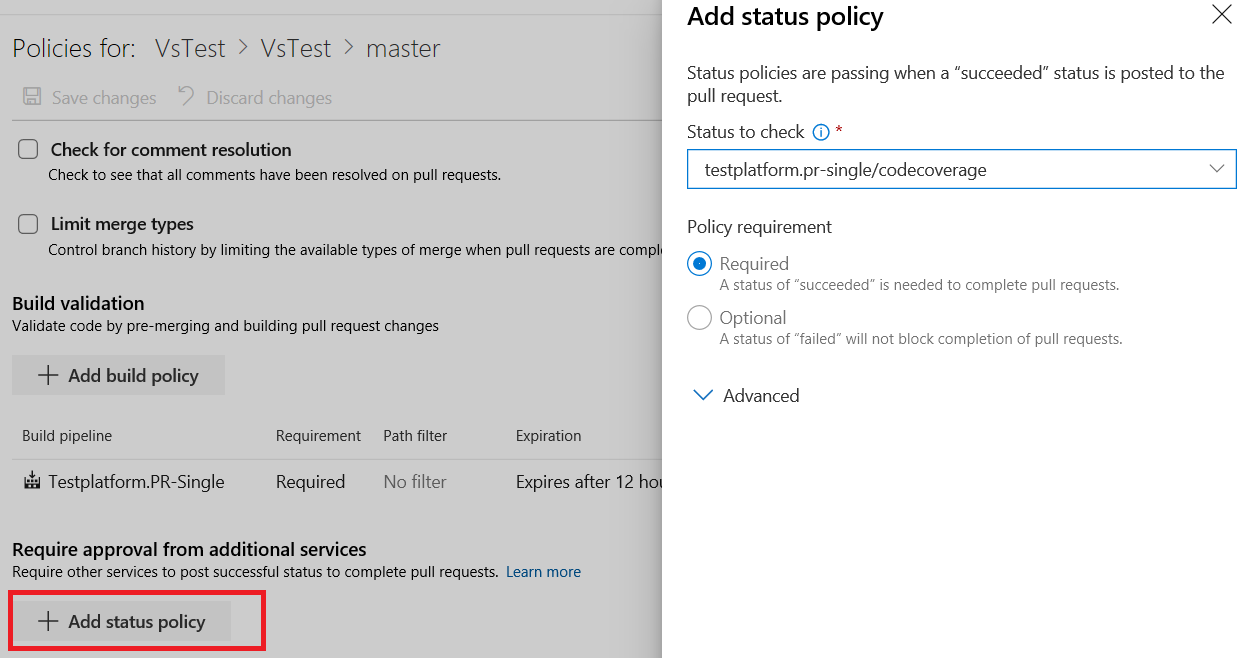
Task: Click the chevron in the Status to check field
Action: [x=1217, y=168]
